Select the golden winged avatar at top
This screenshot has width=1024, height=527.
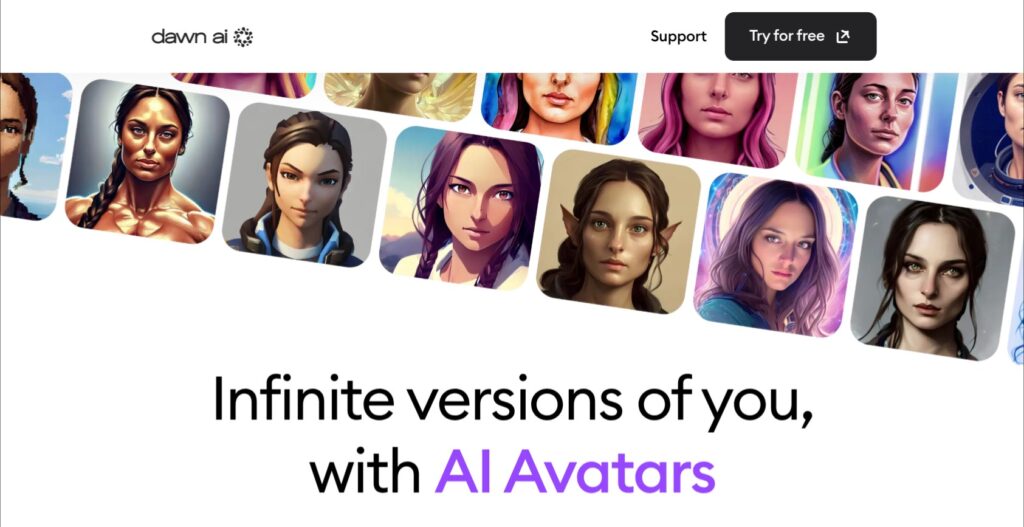pos(401,96)
